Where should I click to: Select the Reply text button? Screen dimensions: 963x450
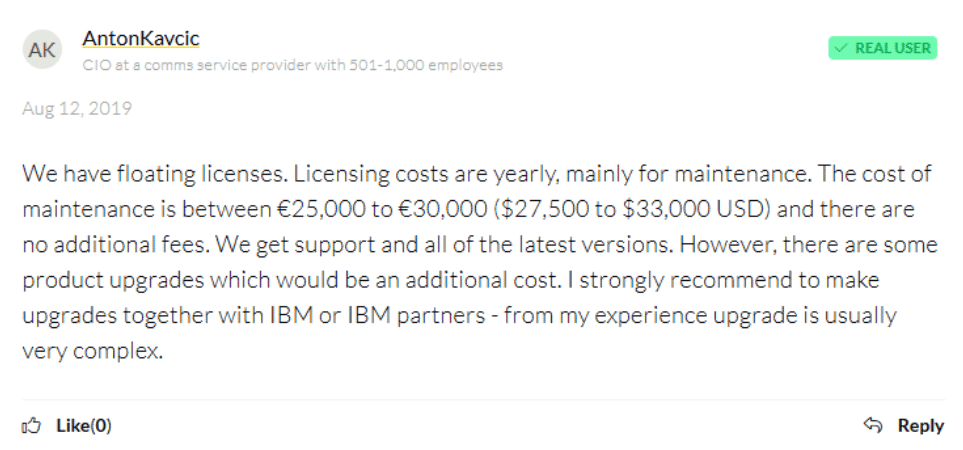point(921,425)
